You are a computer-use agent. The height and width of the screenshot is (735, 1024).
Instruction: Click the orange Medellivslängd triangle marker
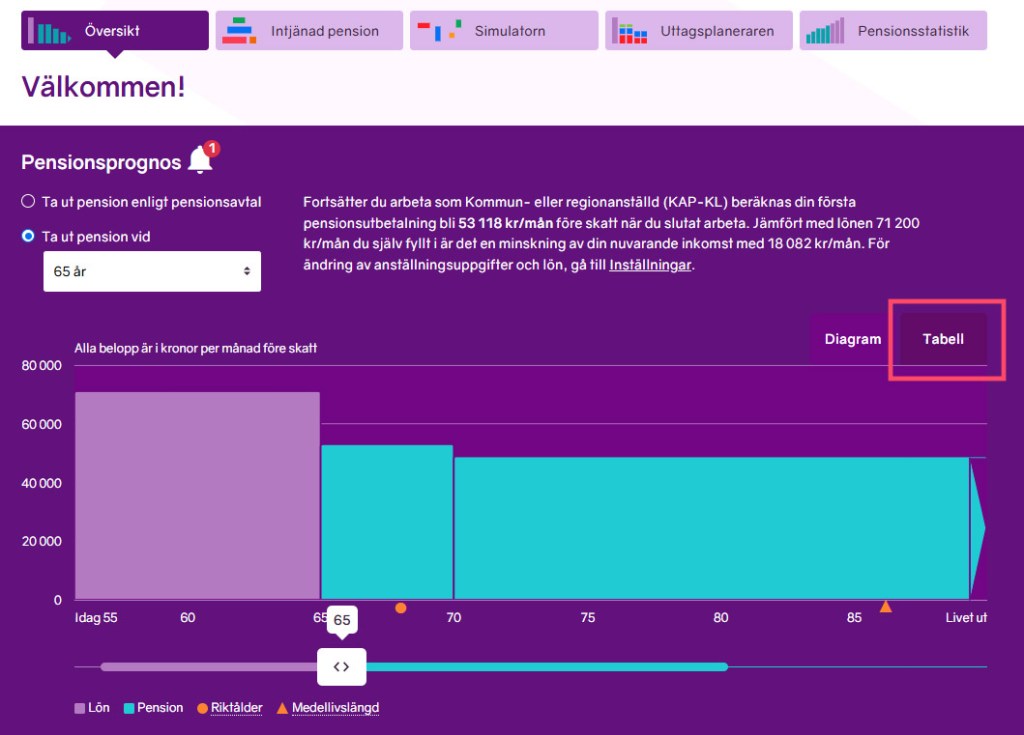click(885, 606)
